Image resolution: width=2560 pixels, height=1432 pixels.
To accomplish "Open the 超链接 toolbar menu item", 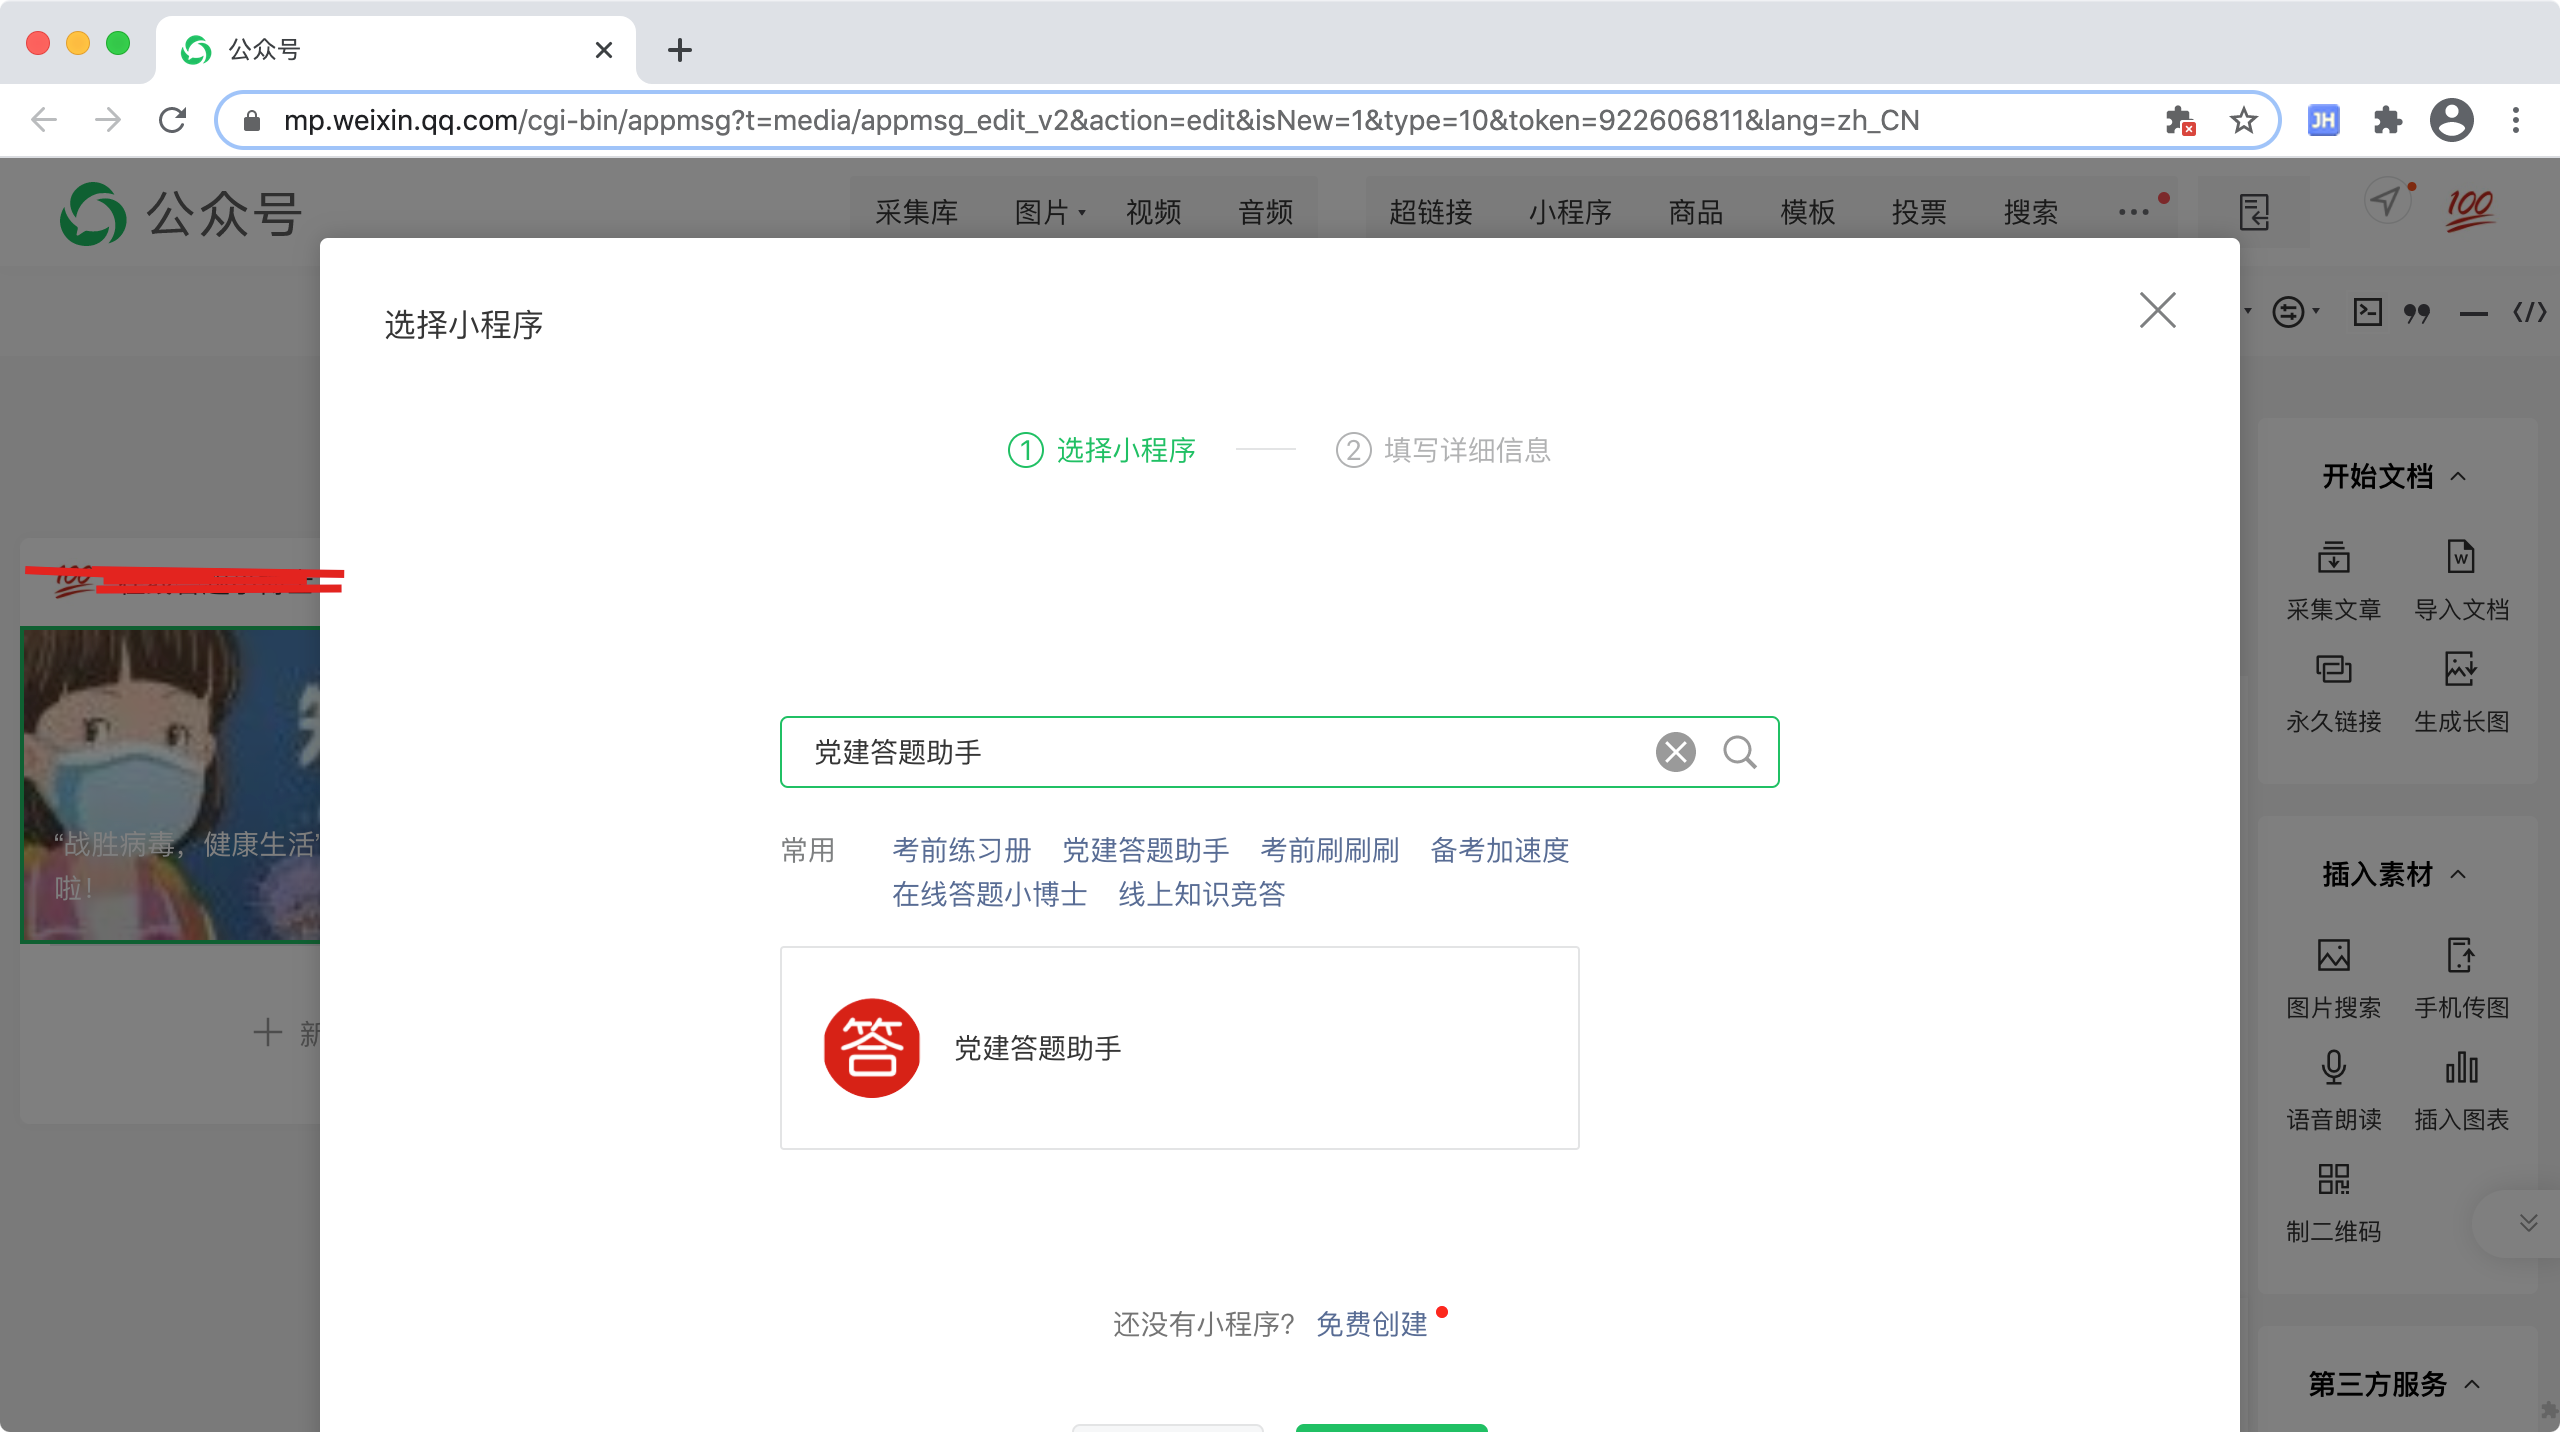I will (1430, 212).
